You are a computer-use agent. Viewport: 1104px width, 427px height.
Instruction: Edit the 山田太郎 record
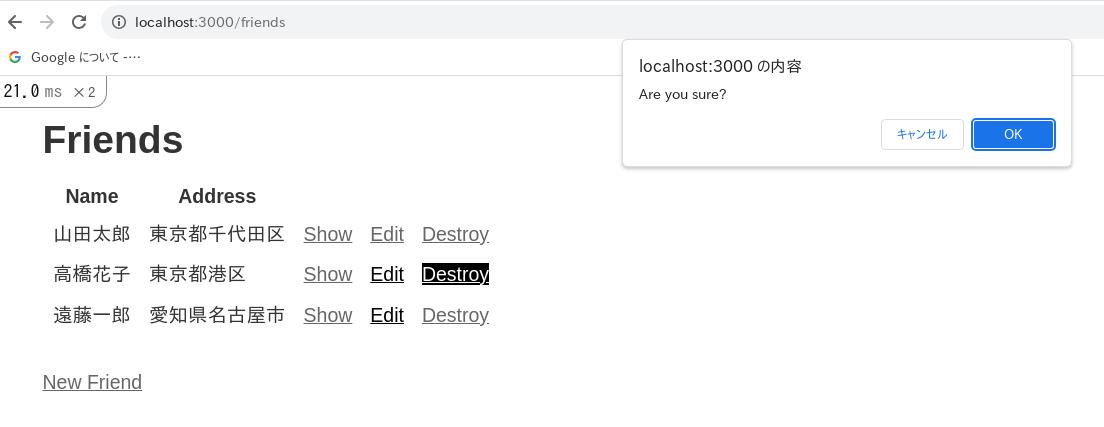(386, 234)
